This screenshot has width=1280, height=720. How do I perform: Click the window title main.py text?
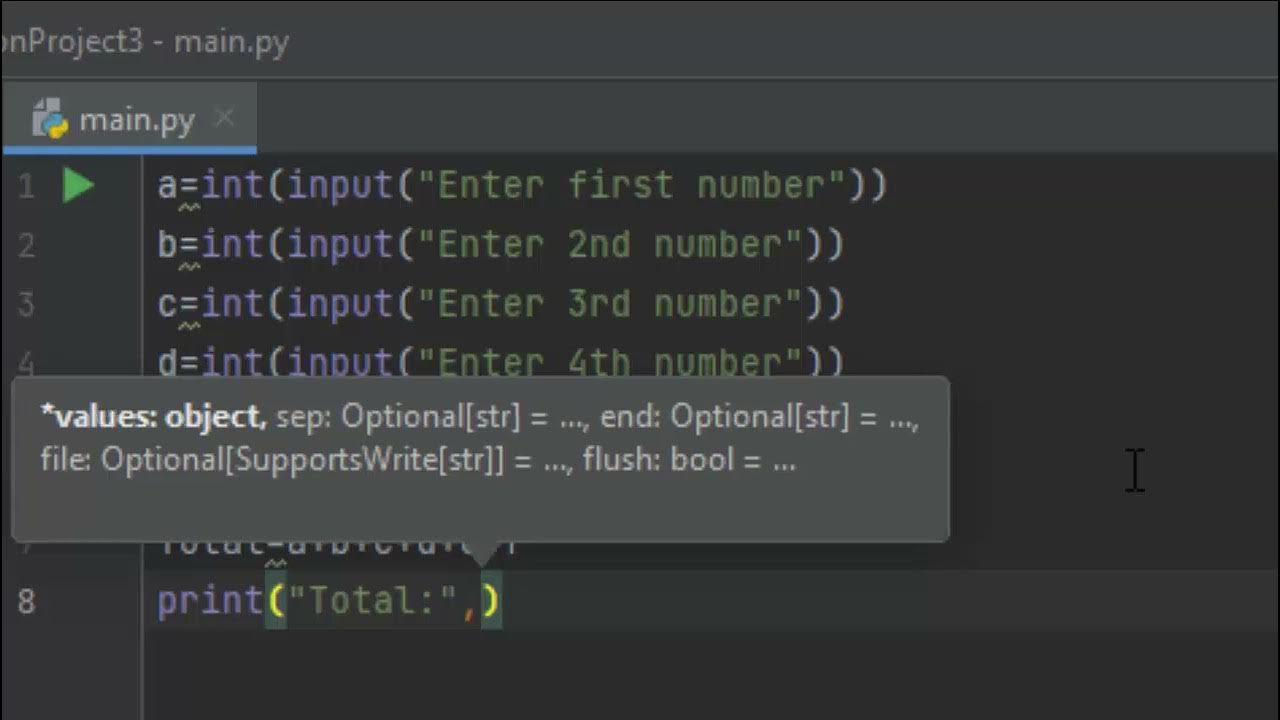(x=231, y=42)
